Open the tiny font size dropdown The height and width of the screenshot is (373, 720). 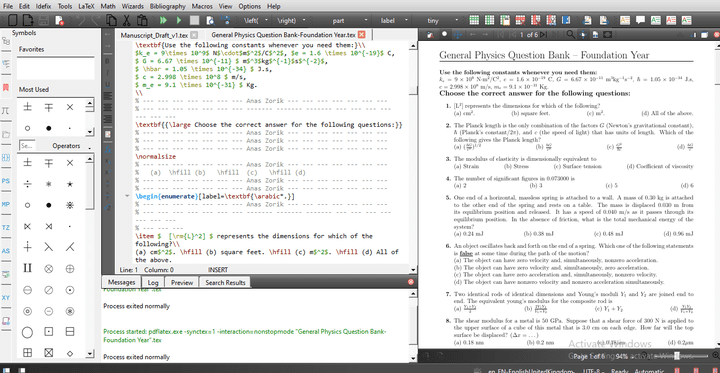tap(441, 20)
